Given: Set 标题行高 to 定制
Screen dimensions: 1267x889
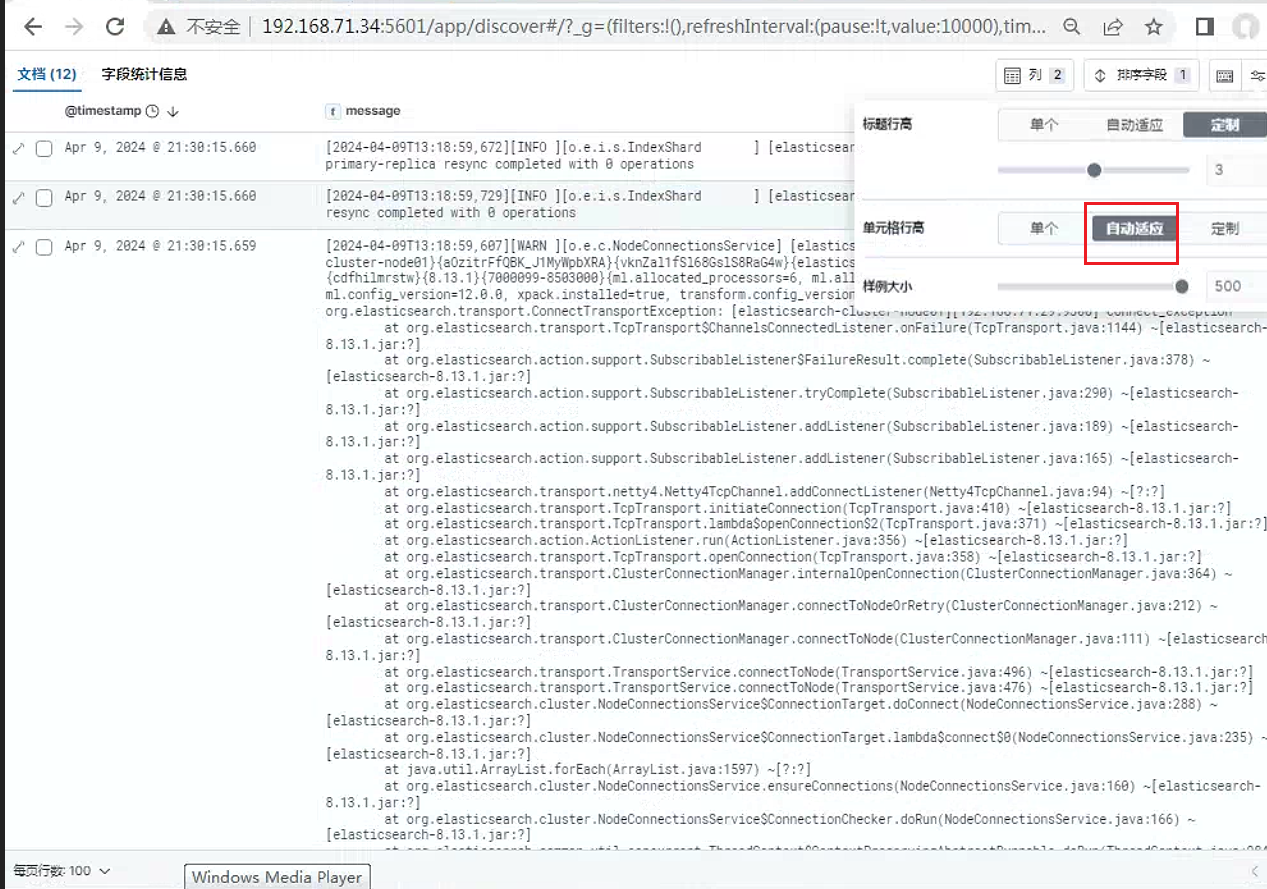Looking at the screenshot, I should (1224, 125).
